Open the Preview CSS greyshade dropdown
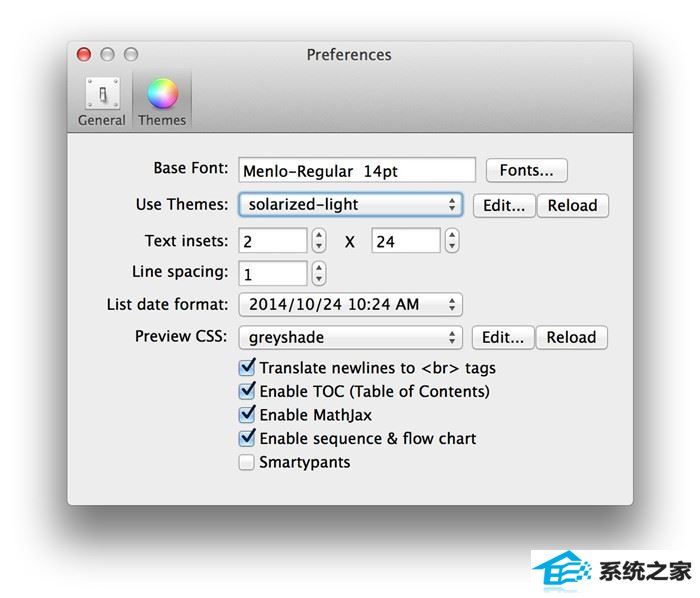The height and width of the screenshot is (598, 700). 350,337
